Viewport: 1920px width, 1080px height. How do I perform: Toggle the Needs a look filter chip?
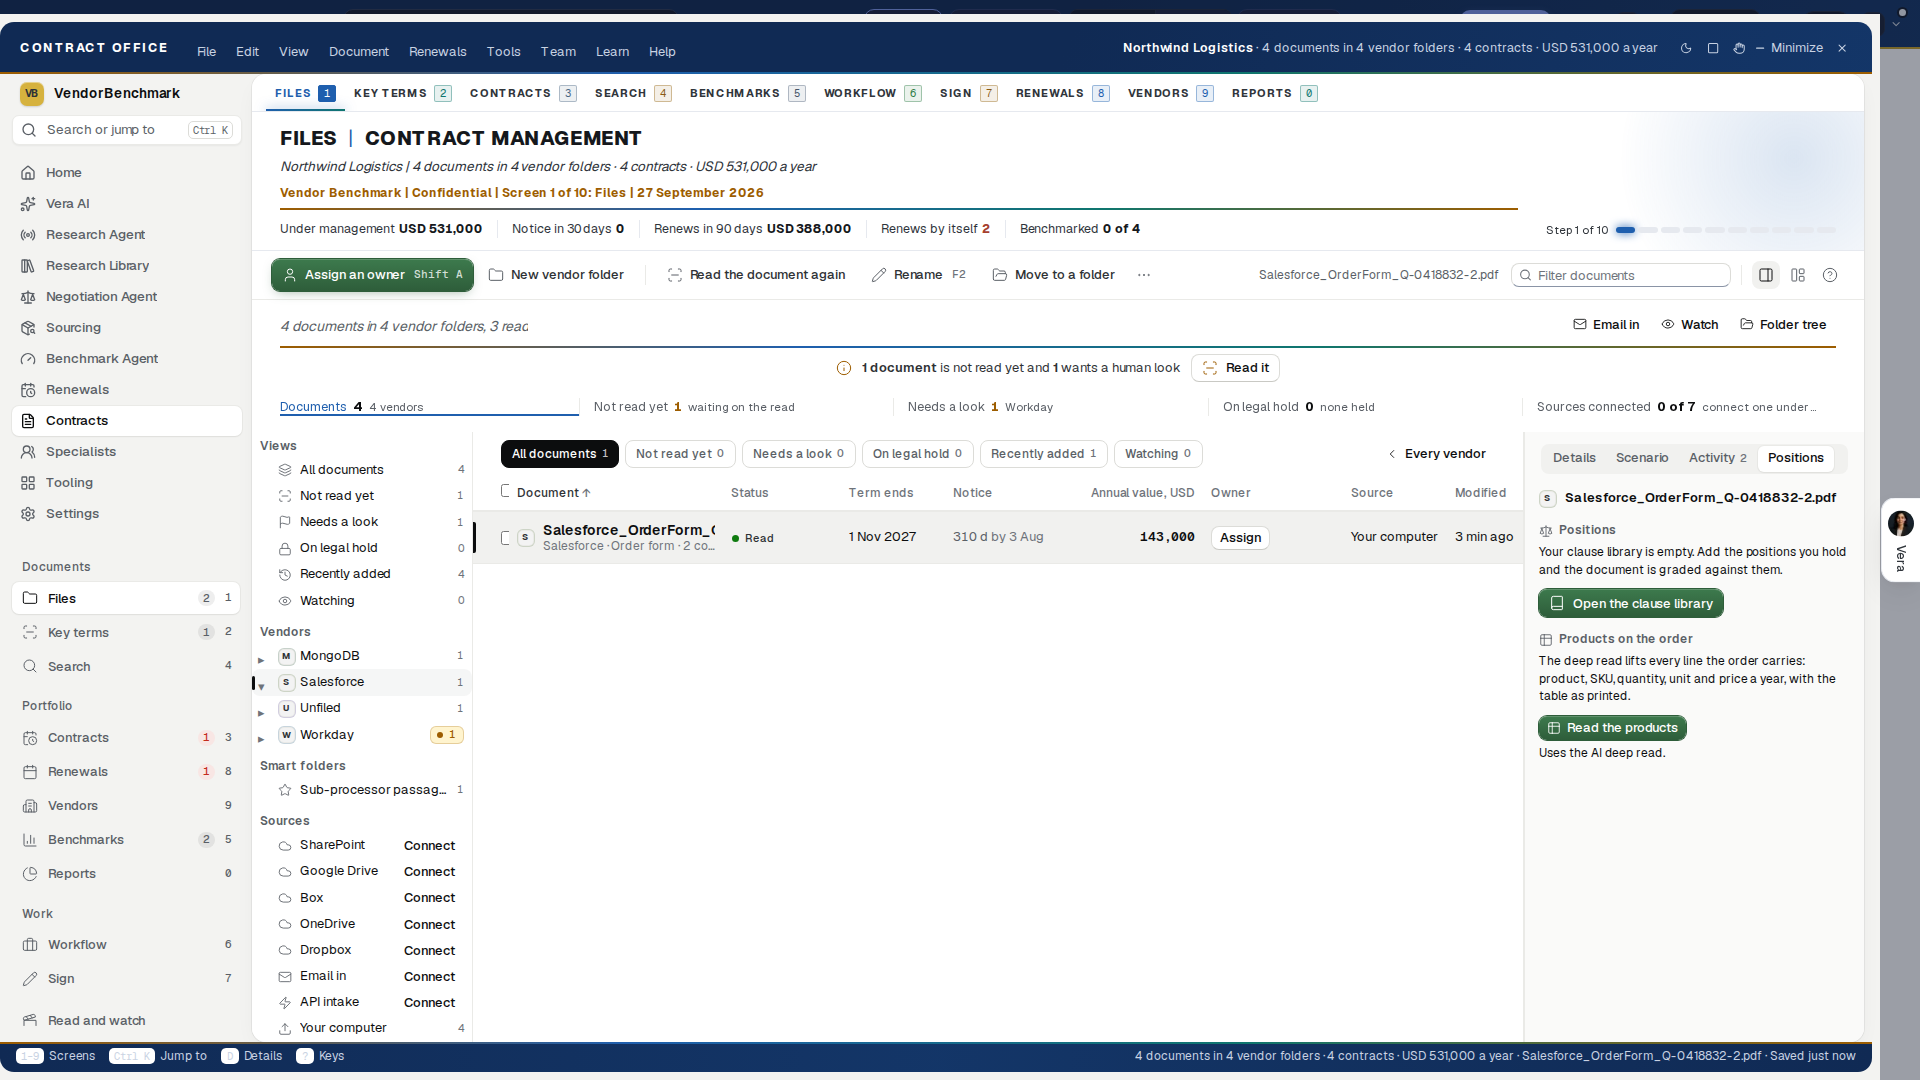coord(798,454)
